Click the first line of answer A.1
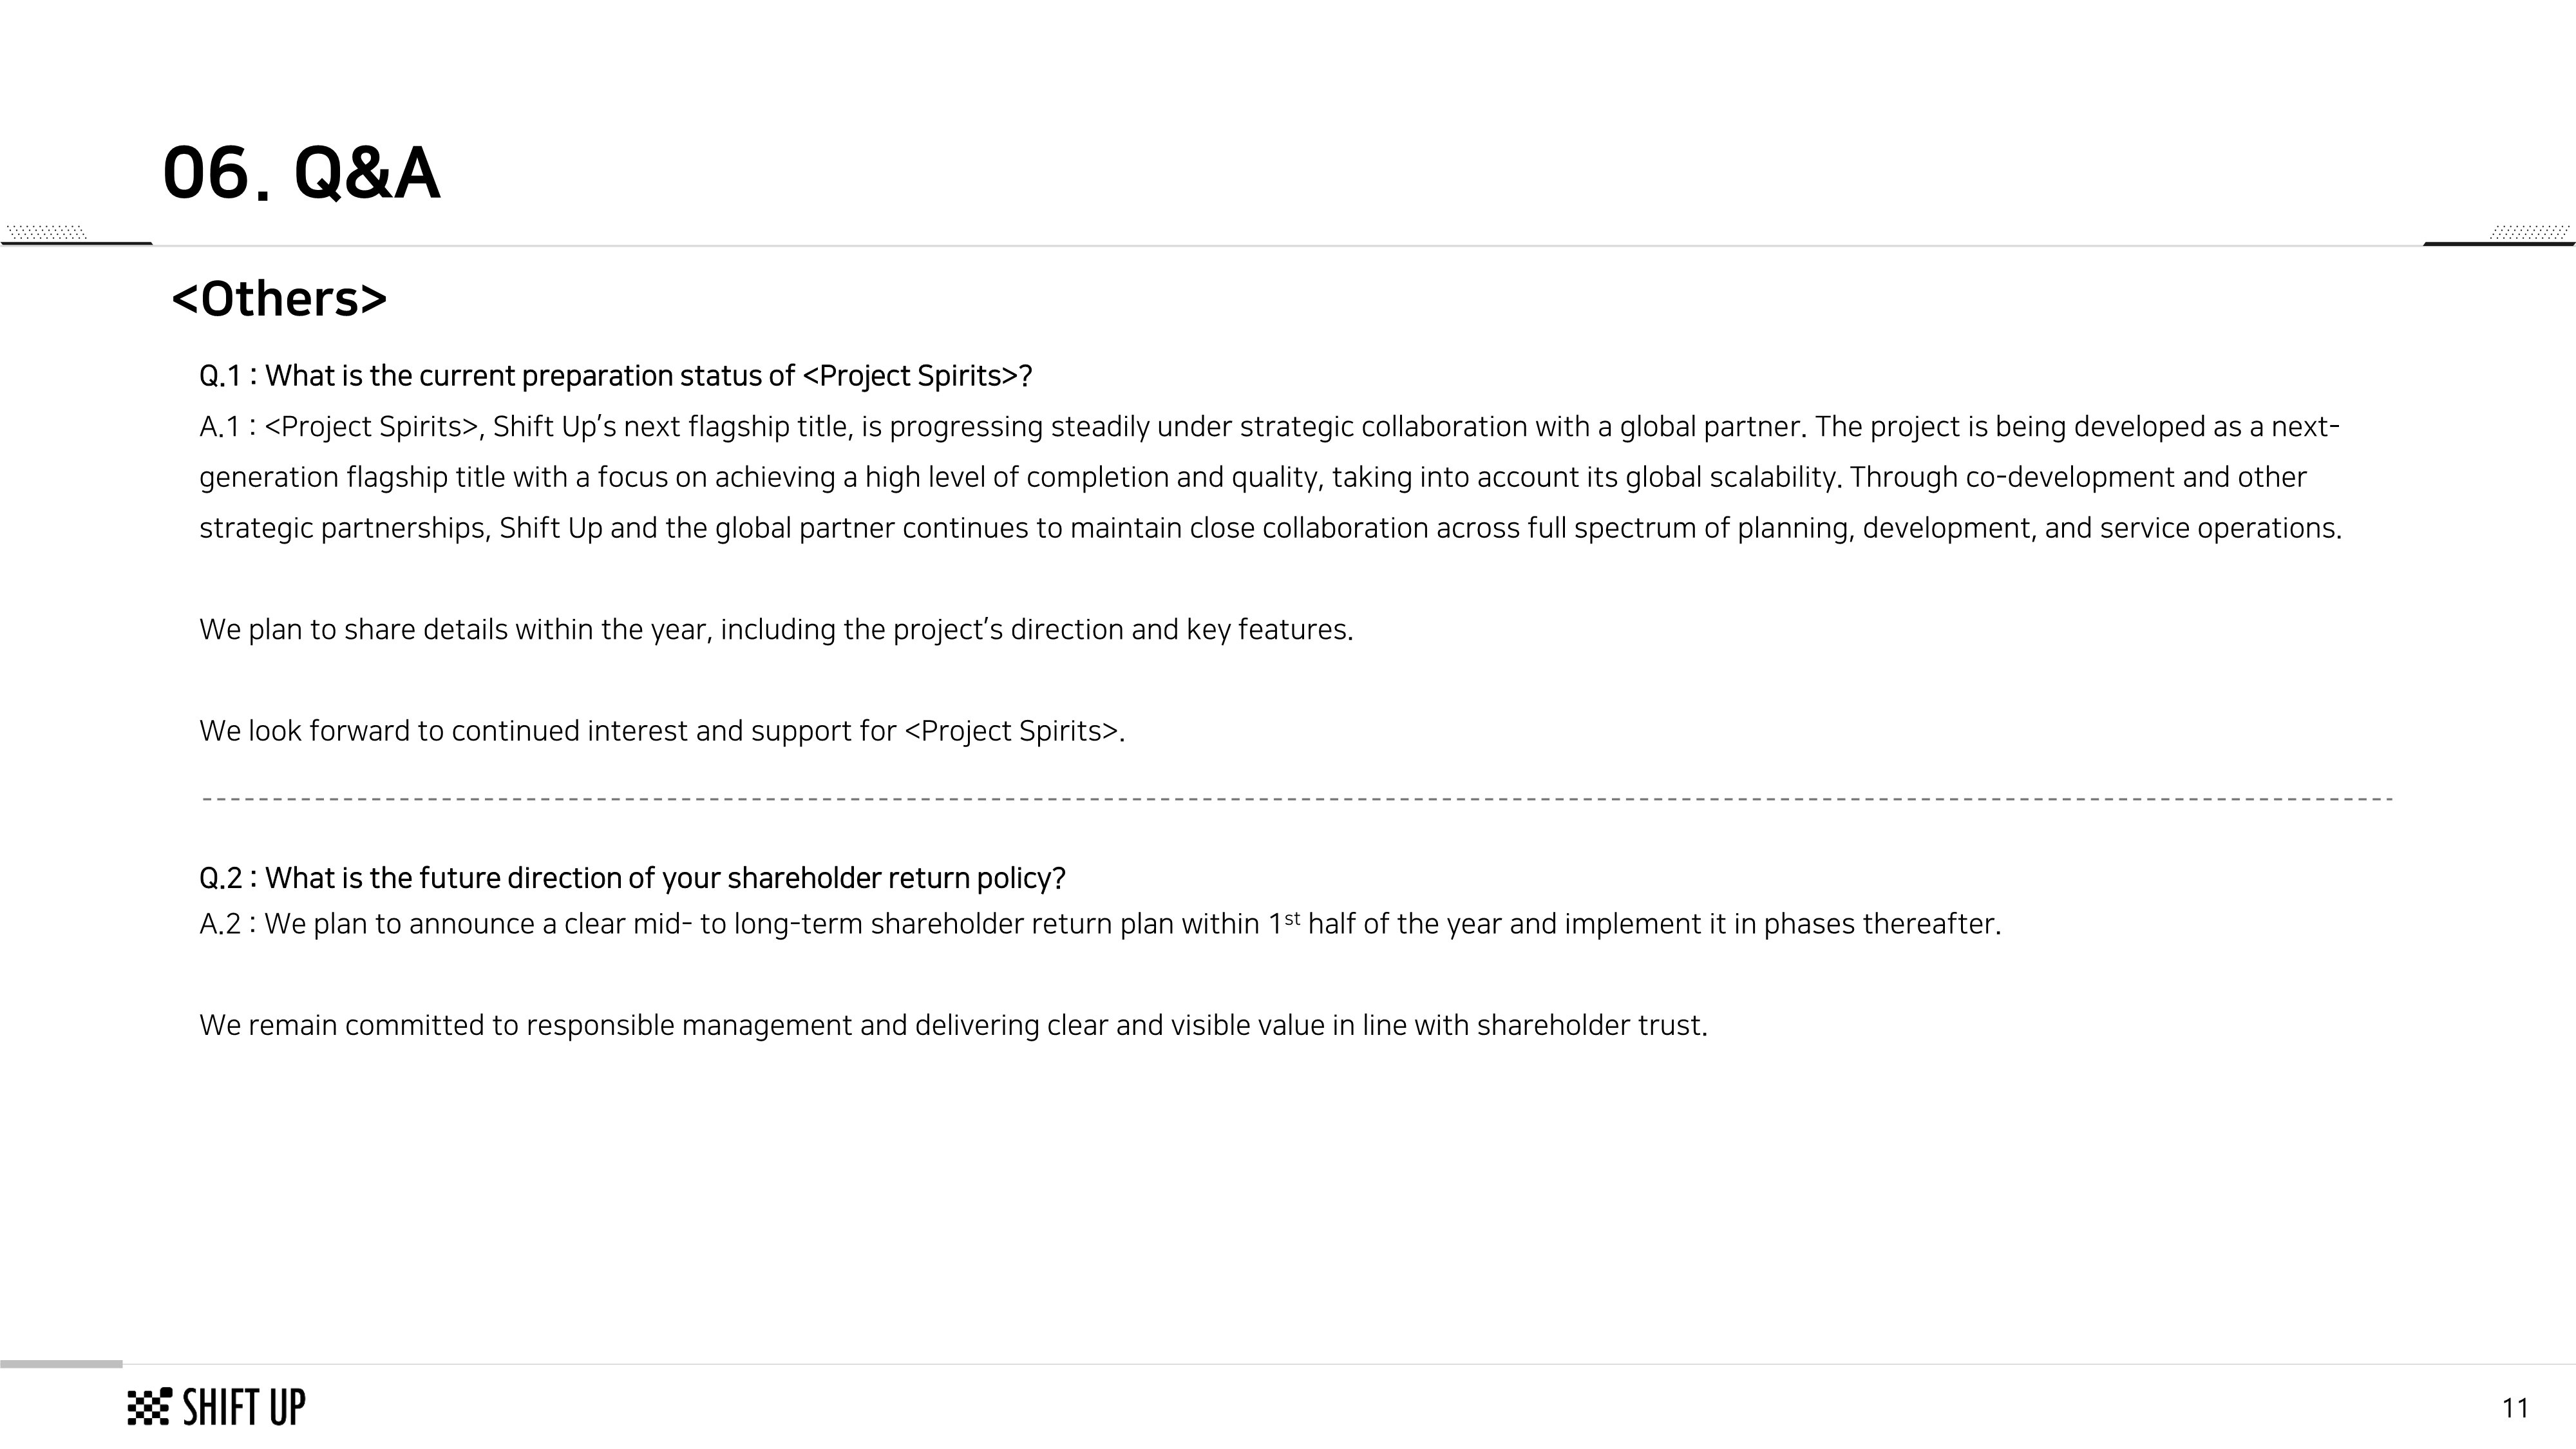Image resolution: width=2576 pixels, height=1449 pixels. (x=1269, y=427)
